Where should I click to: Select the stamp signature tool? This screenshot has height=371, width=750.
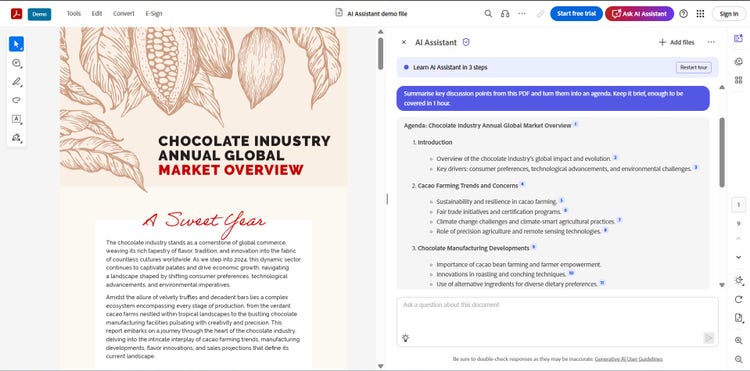pos(16,138)
